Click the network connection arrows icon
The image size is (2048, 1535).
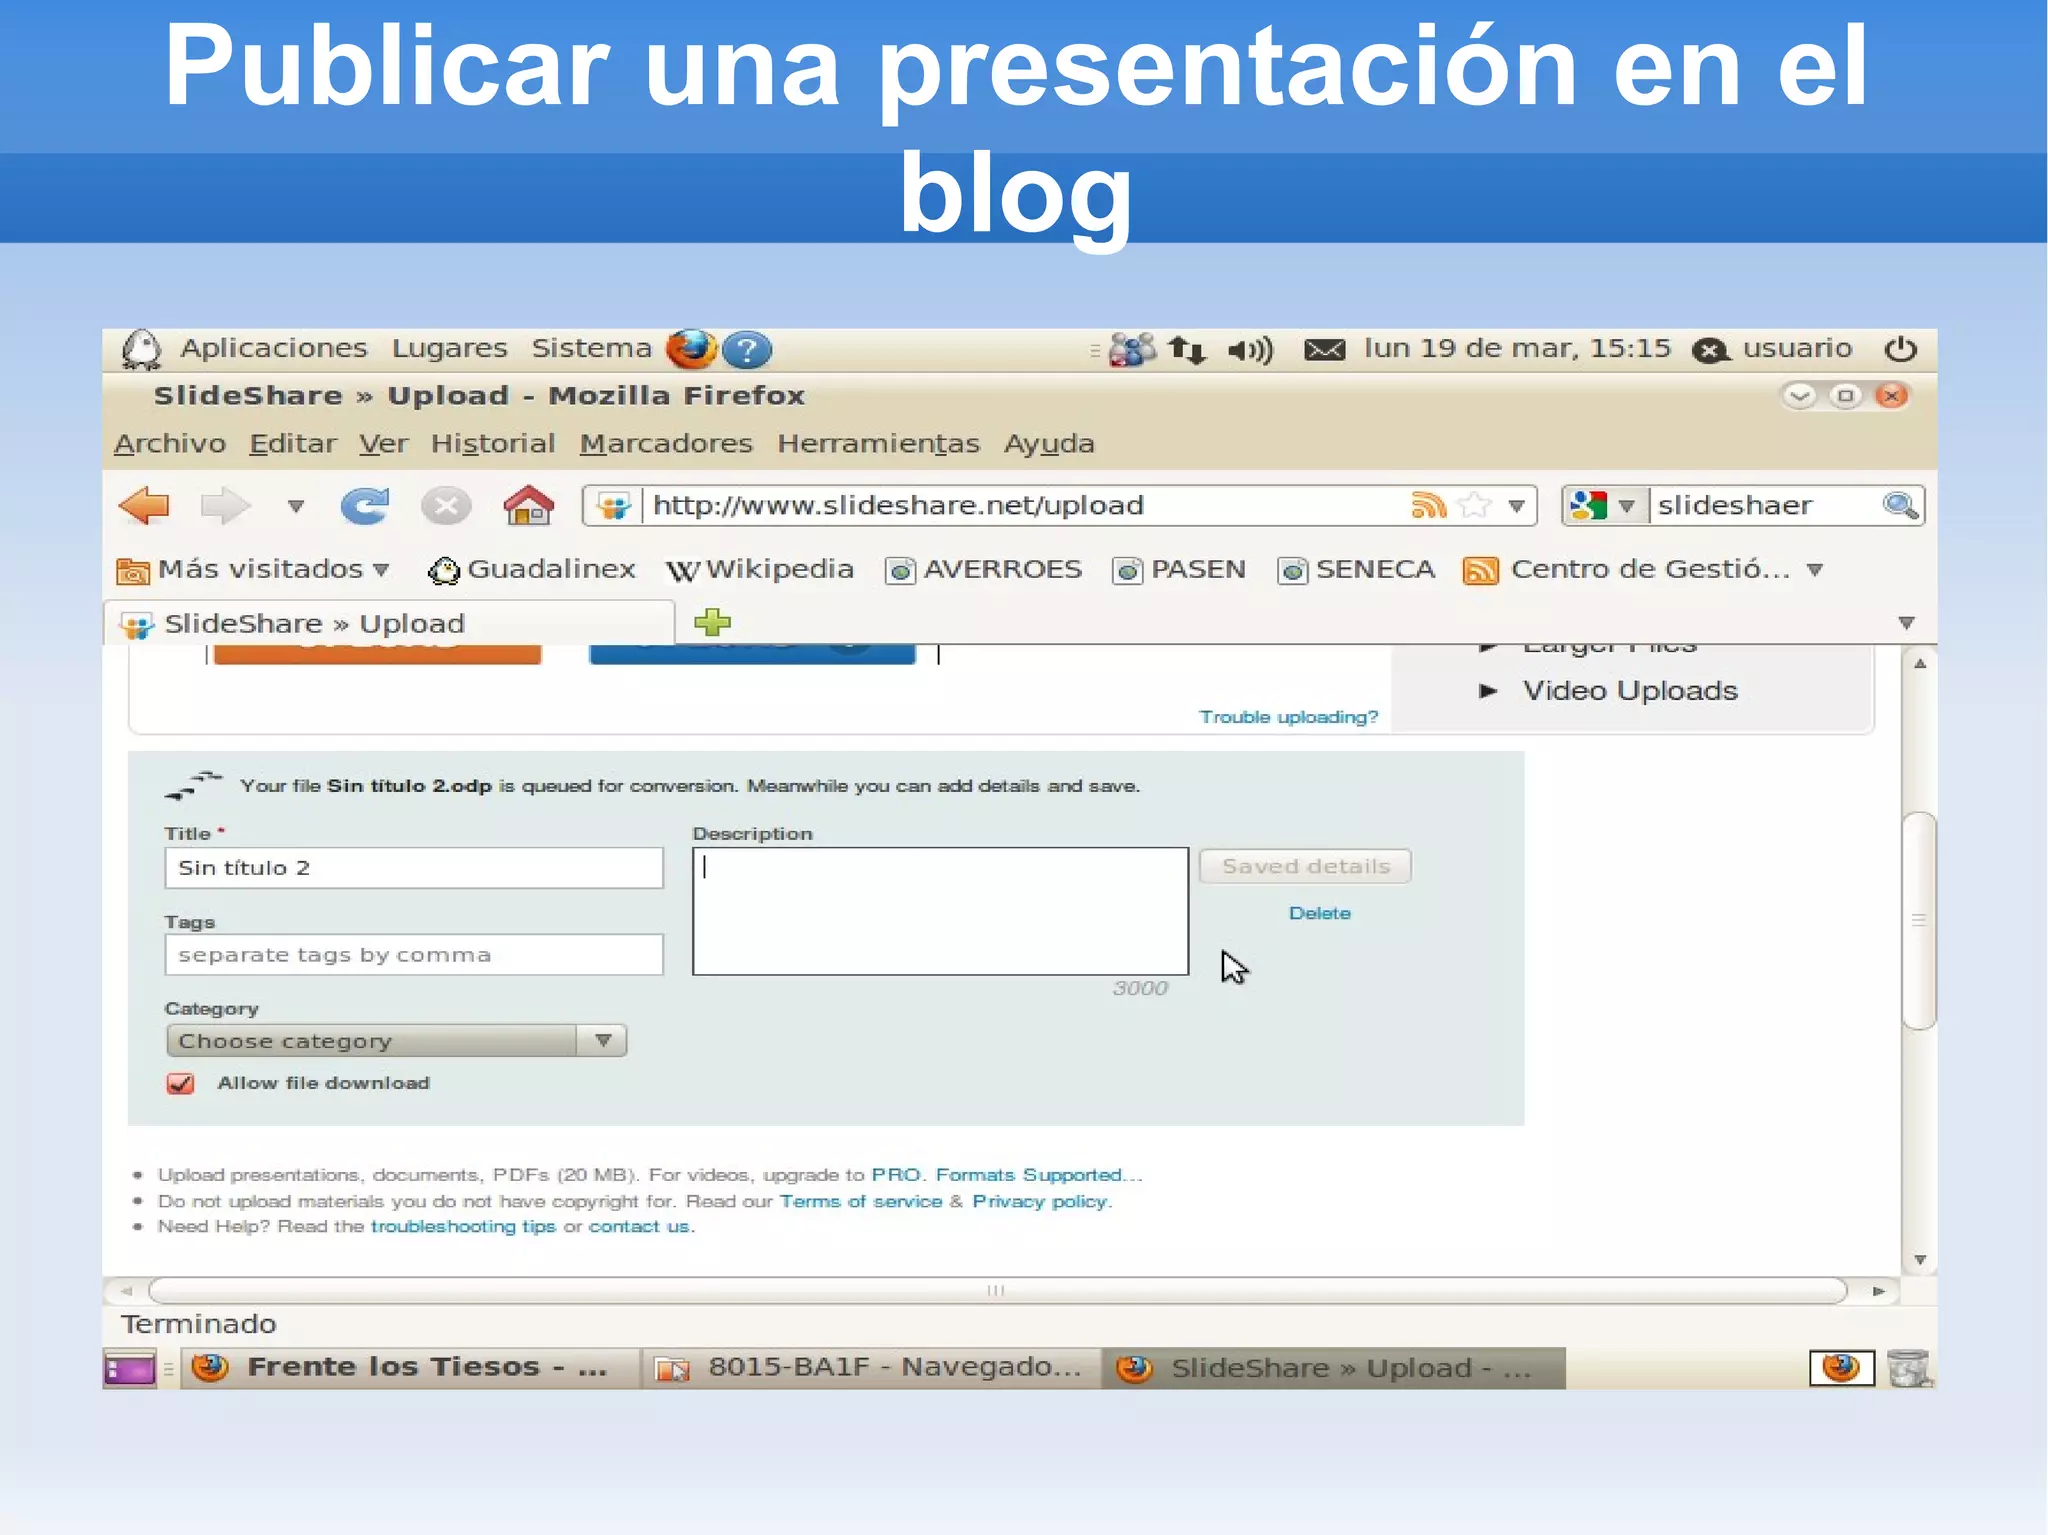point(1187,350)
